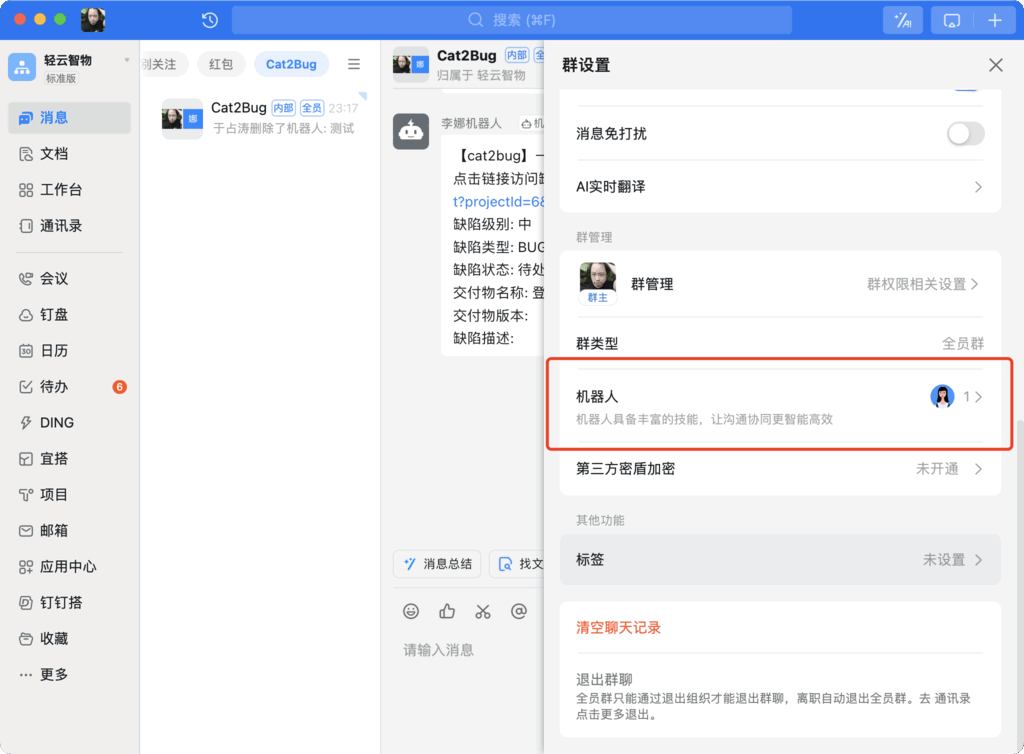Open 项目 in the sidebar
The width and height of the screenshot is (1024, 754).
click(x=69, y=495)
